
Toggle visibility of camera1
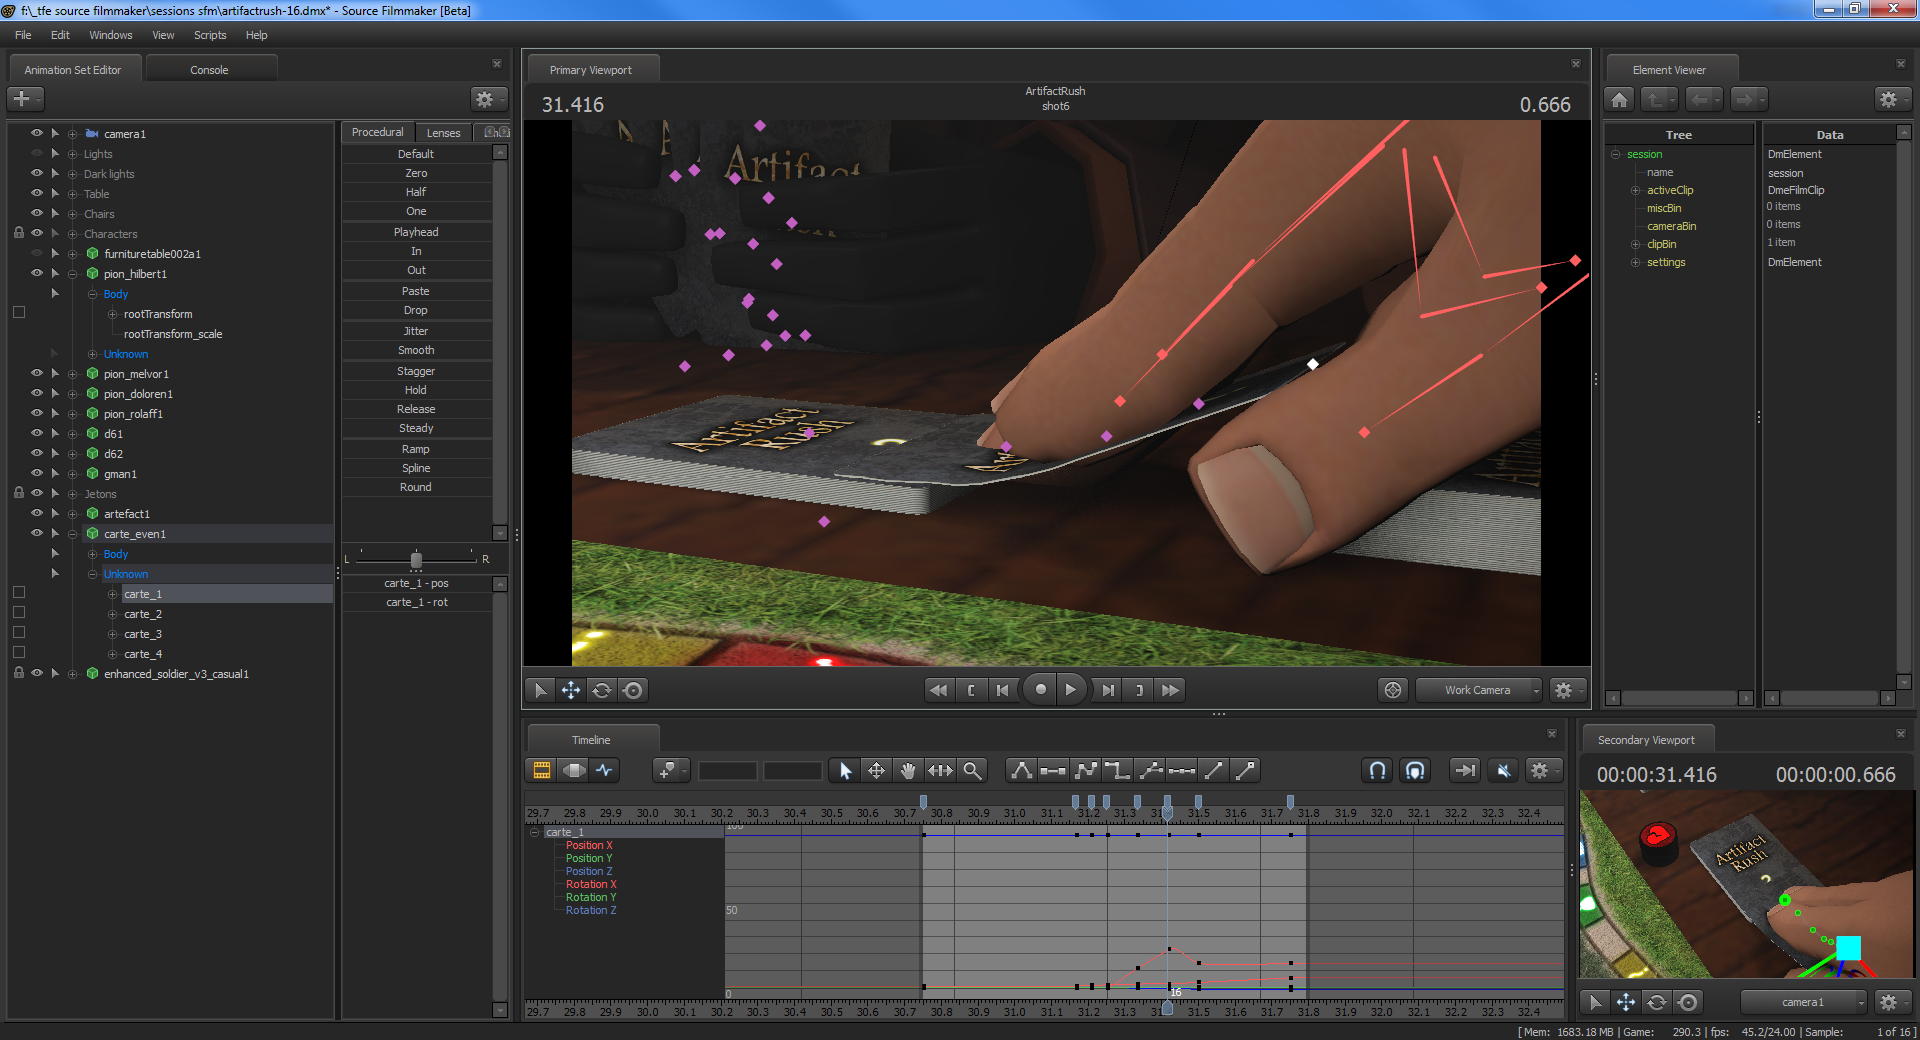[37, 133]
